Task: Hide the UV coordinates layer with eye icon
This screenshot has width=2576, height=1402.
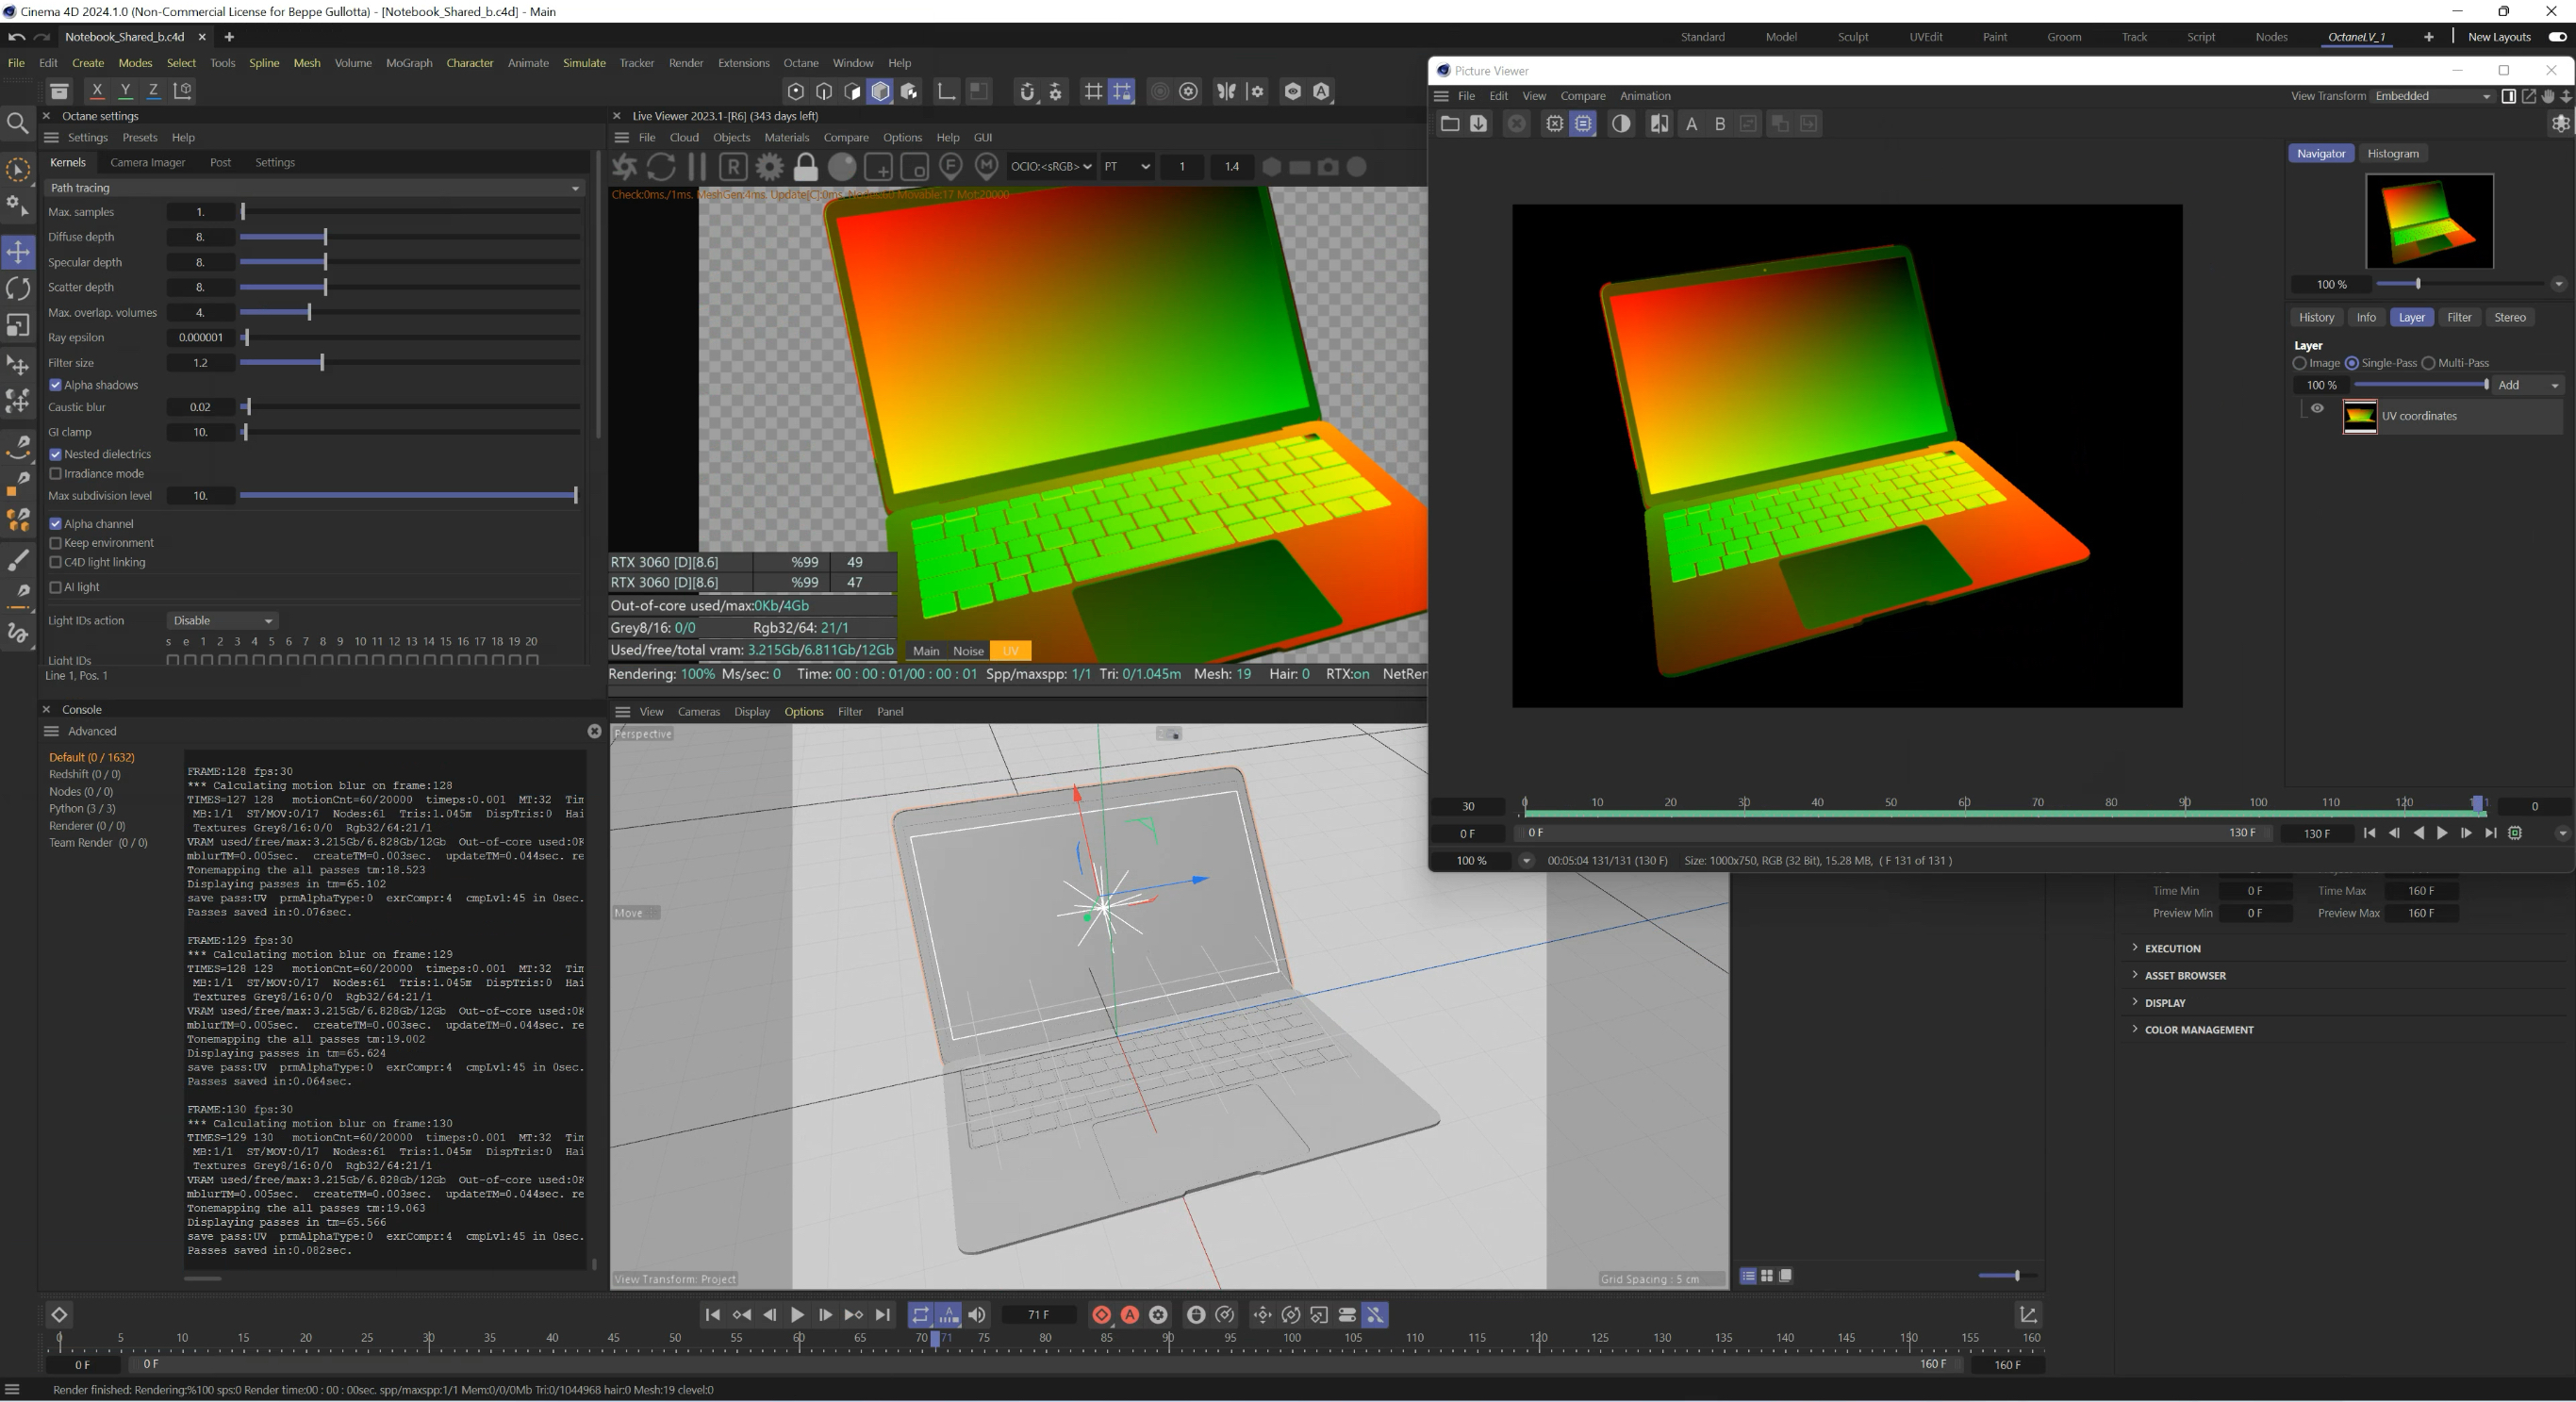Action: (2316, 408)
